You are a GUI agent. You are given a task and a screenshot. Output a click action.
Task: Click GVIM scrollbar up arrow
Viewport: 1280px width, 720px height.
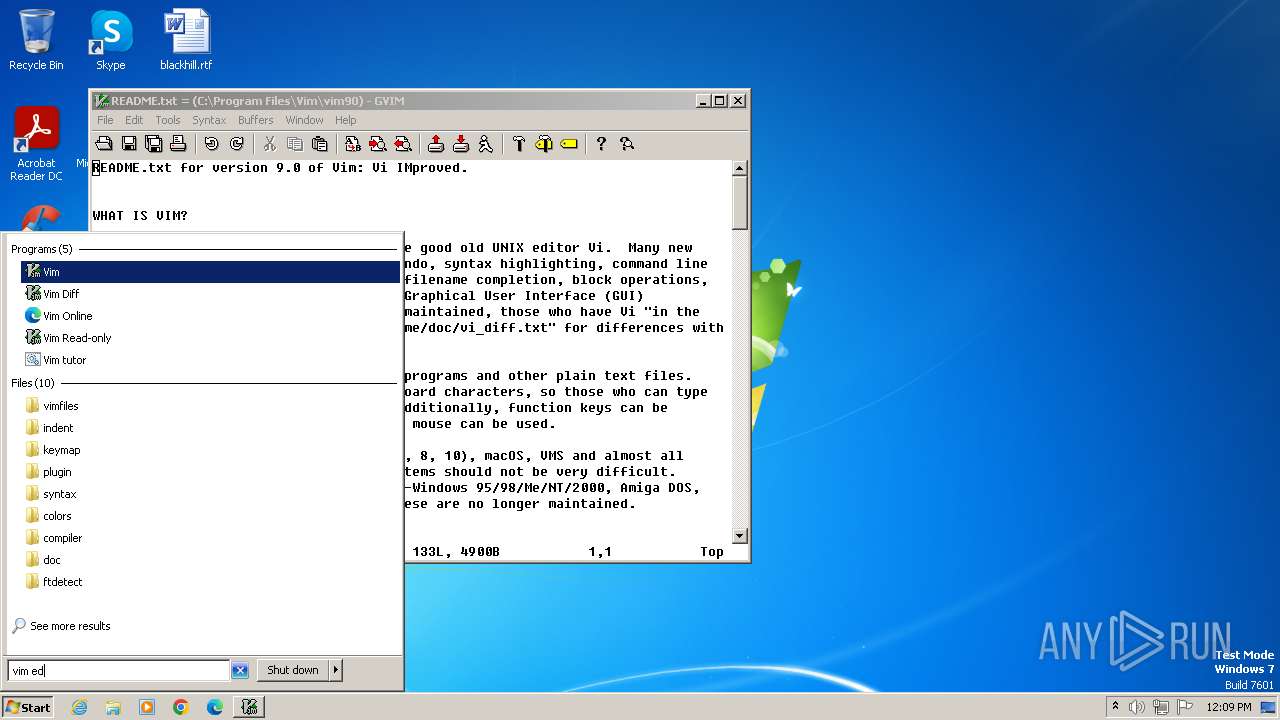pyautogui.click(x=740, y=168)
